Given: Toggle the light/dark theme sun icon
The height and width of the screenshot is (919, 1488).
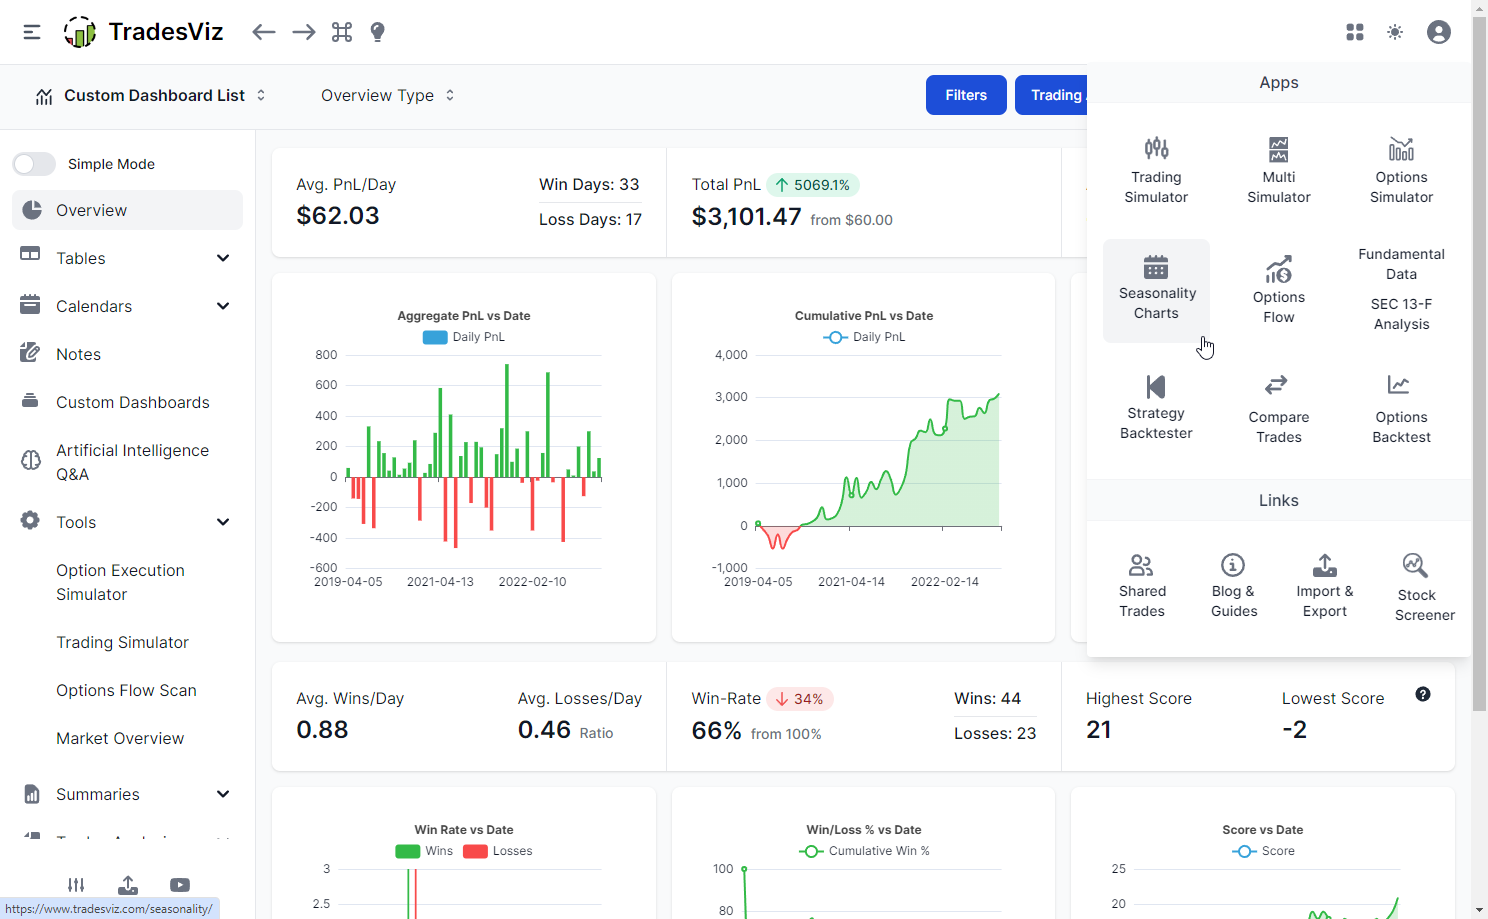Looking at the screenshot, I should (x=1395, y=32).
